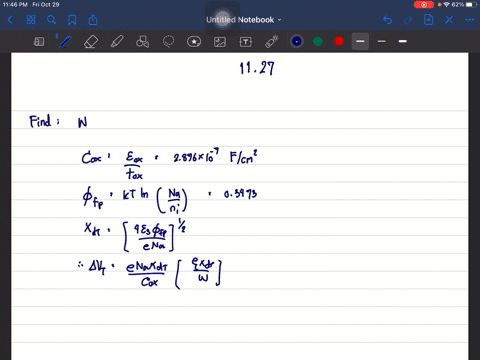The image size is (480, 360).
Task: Open the thumbnail grid view
Action: coord(31,20)
